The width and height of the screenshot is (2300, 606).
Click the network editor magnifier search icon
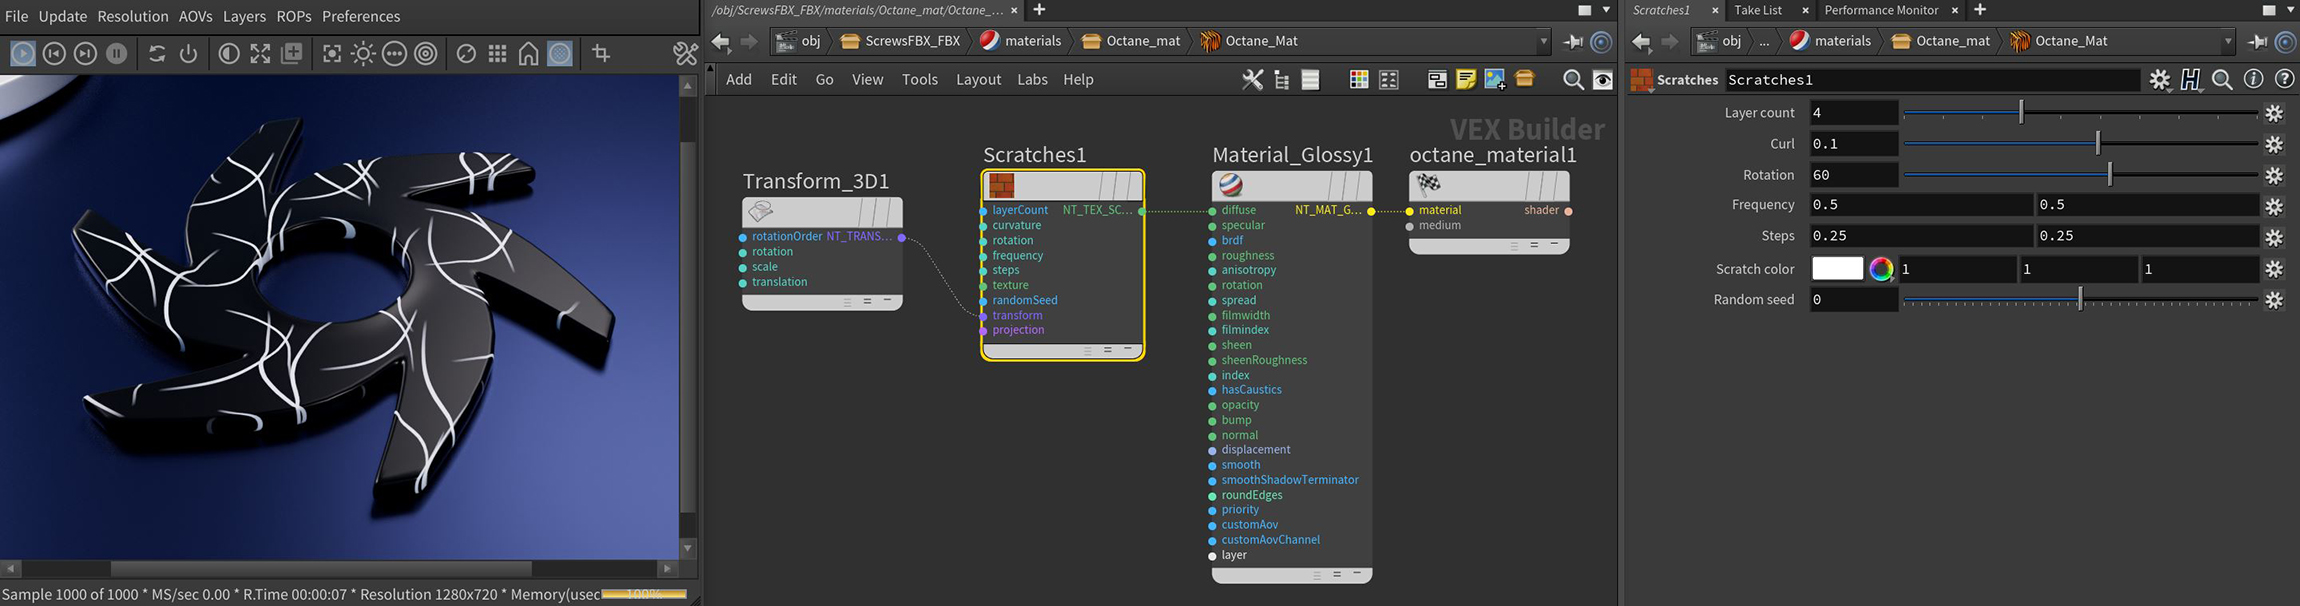click(1572, 80)
